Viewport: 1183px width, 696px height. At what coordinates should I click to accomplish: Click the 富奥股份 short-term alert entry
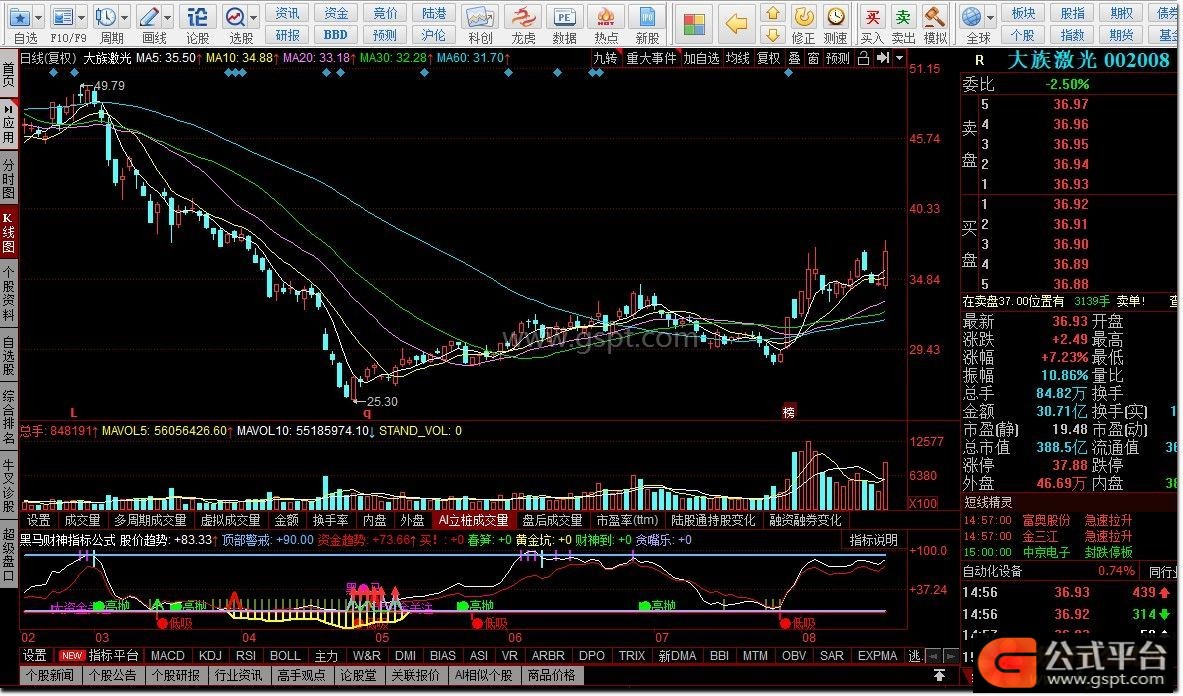point(1046,520)
